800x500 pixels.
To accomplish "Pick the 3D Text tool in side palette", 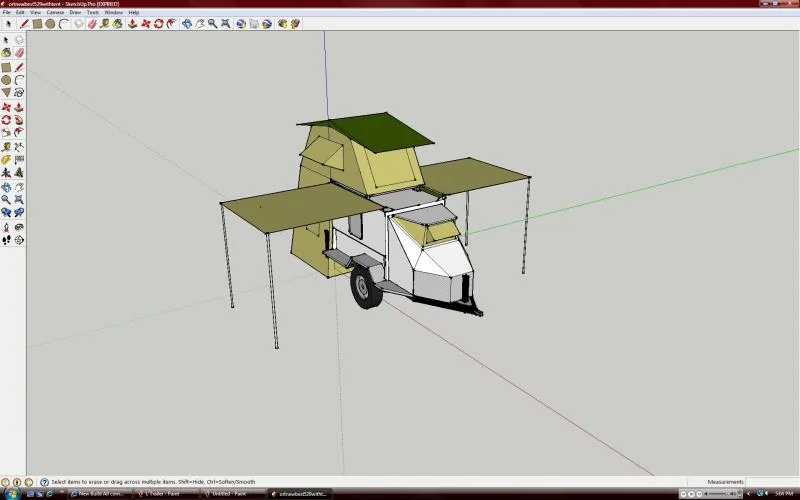I will click(x=19, y=172).
